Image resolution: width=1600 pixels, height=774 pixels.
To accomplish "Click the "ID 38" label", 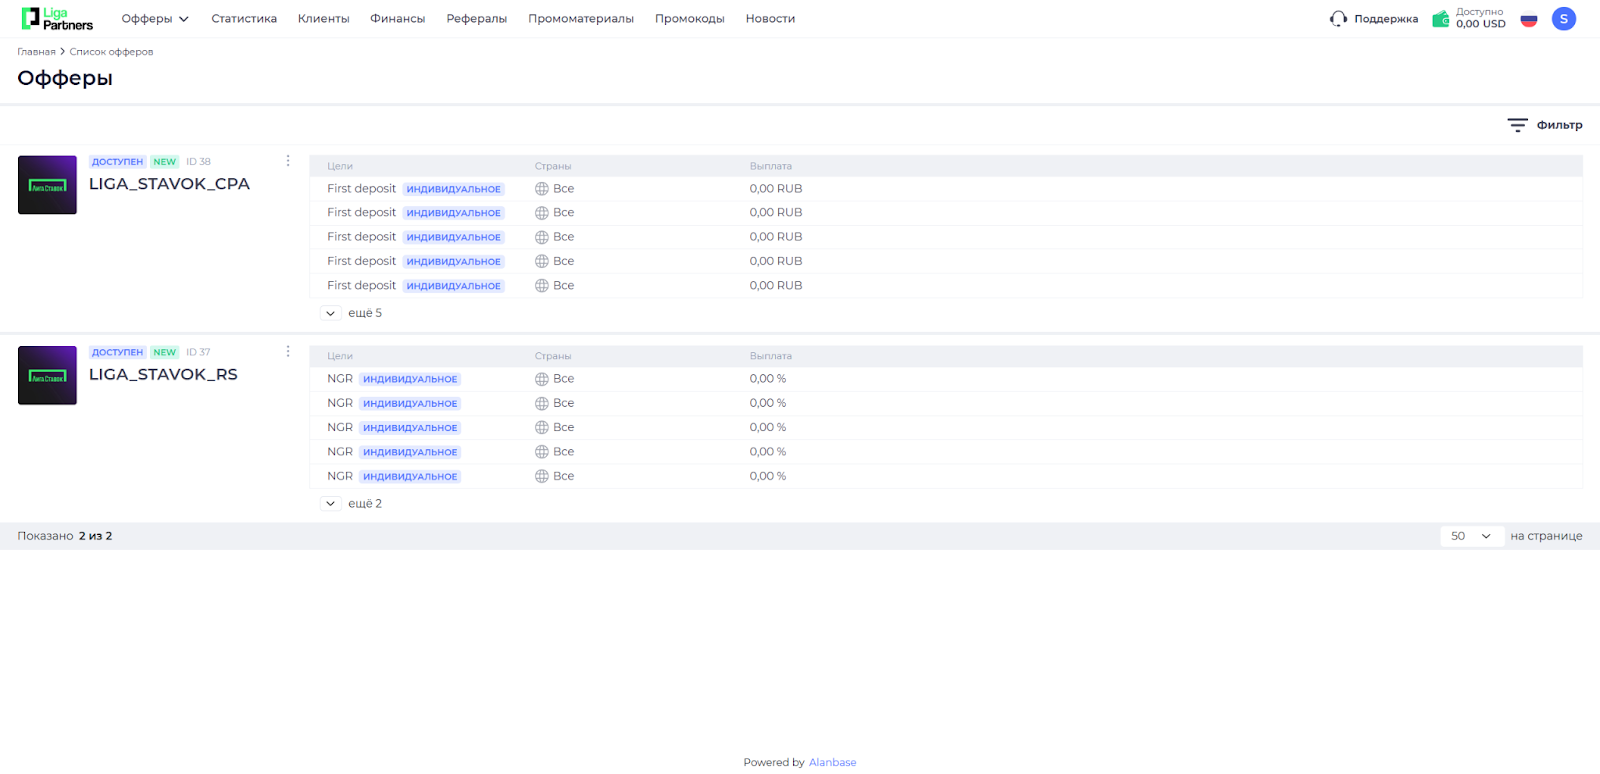I will coord(198,162).
